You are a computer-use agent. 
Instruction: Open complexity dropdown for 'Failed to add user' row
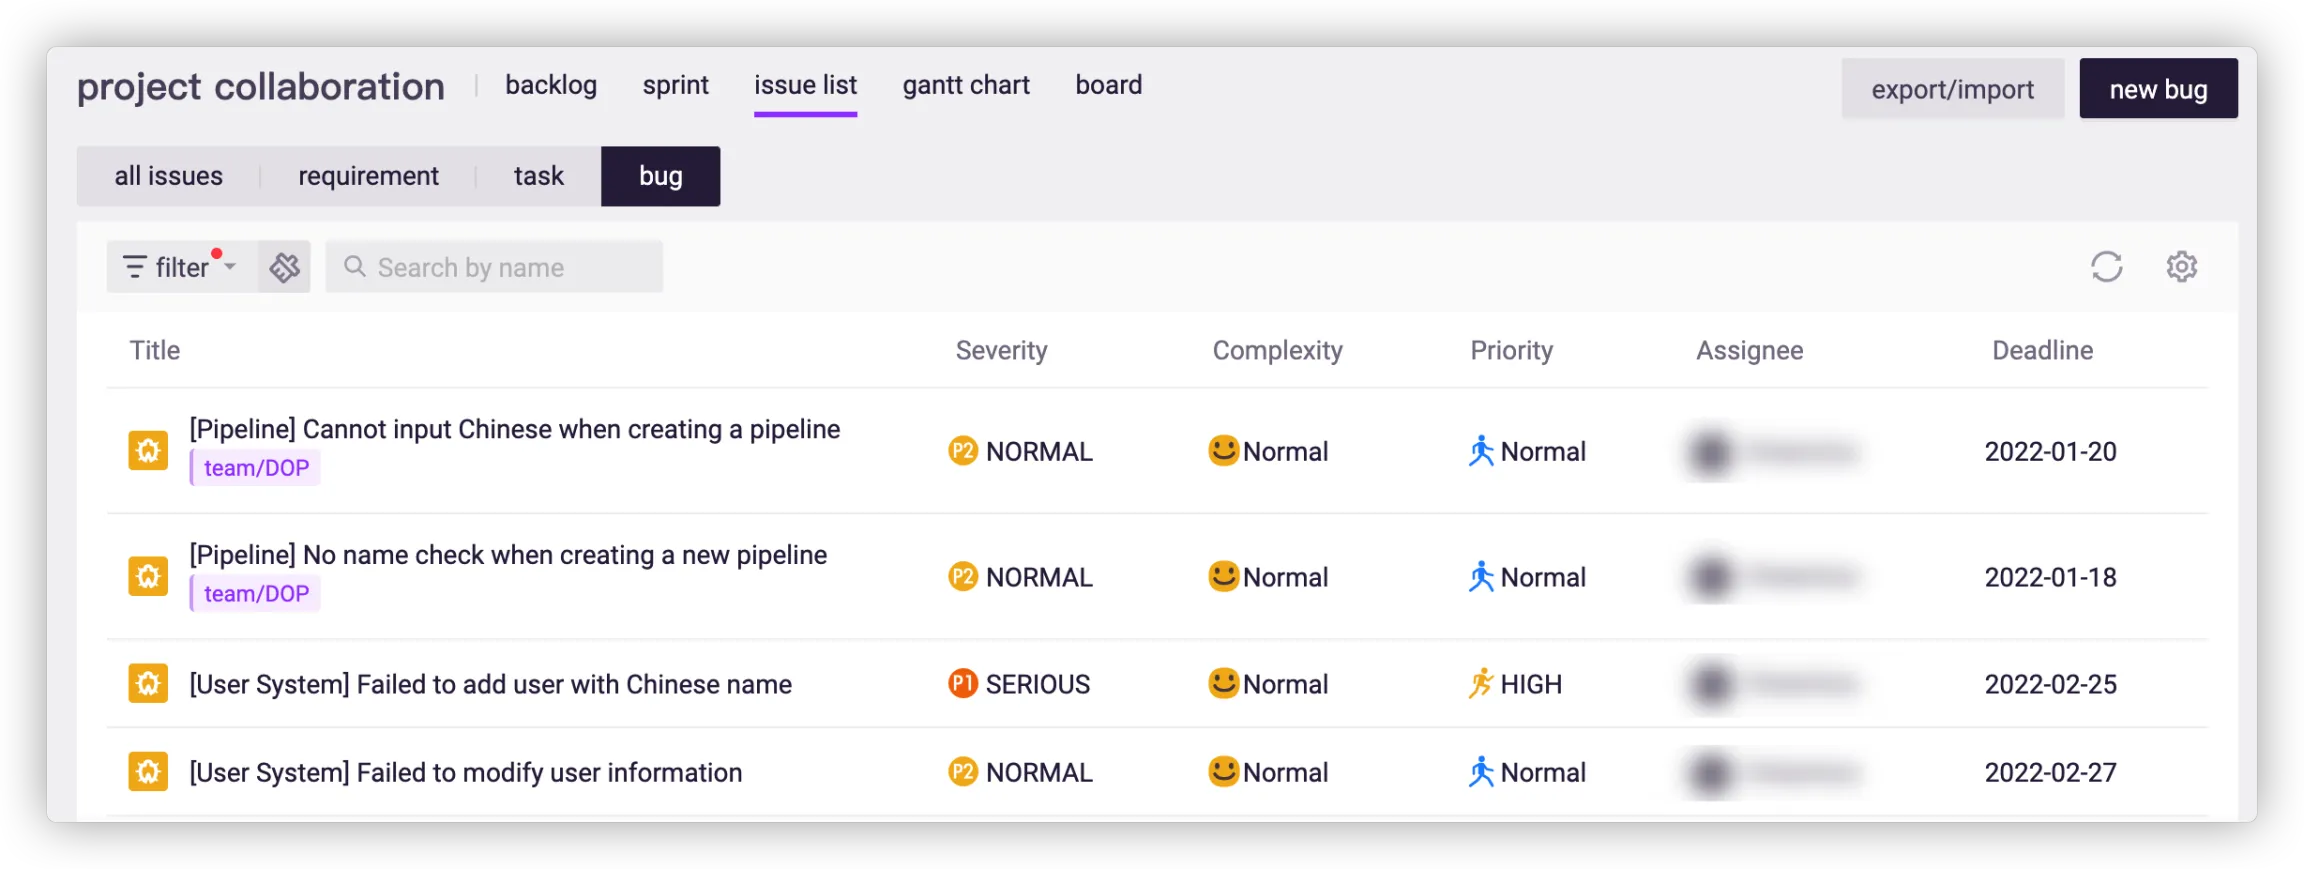click(1268, 684)
